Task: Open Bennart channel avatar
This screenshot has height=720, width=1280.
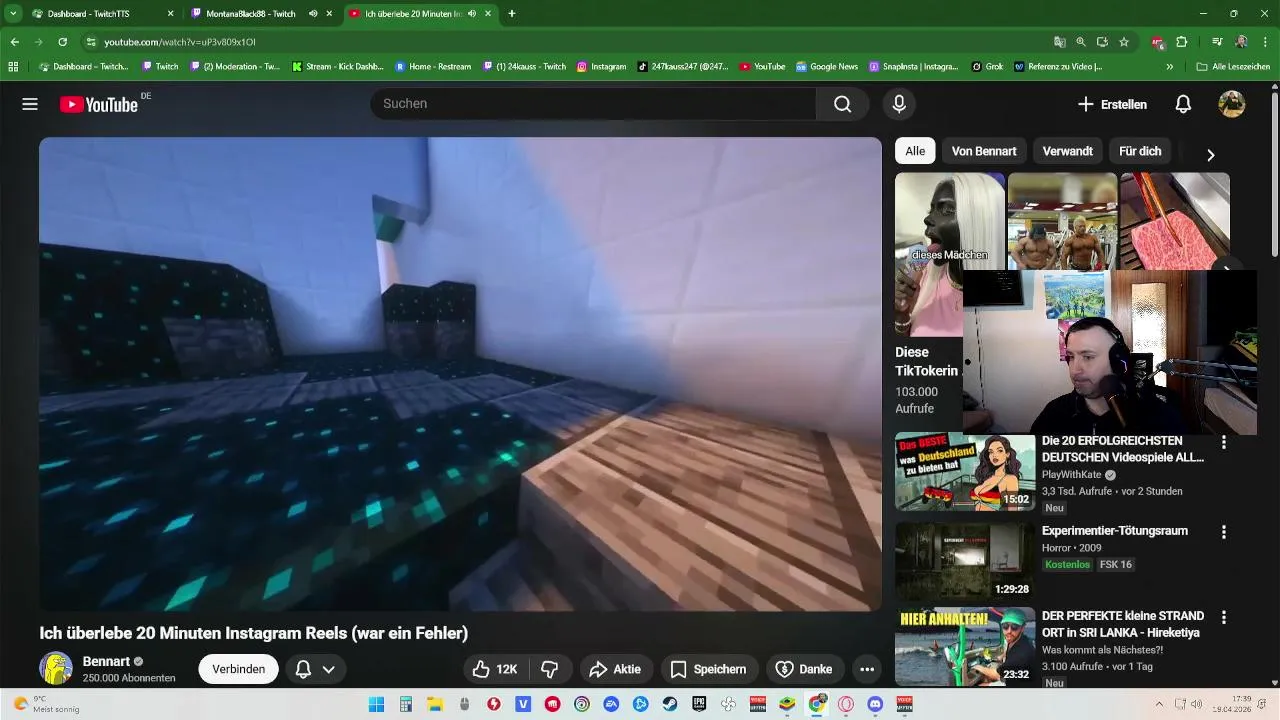Action: coord(56,668)
